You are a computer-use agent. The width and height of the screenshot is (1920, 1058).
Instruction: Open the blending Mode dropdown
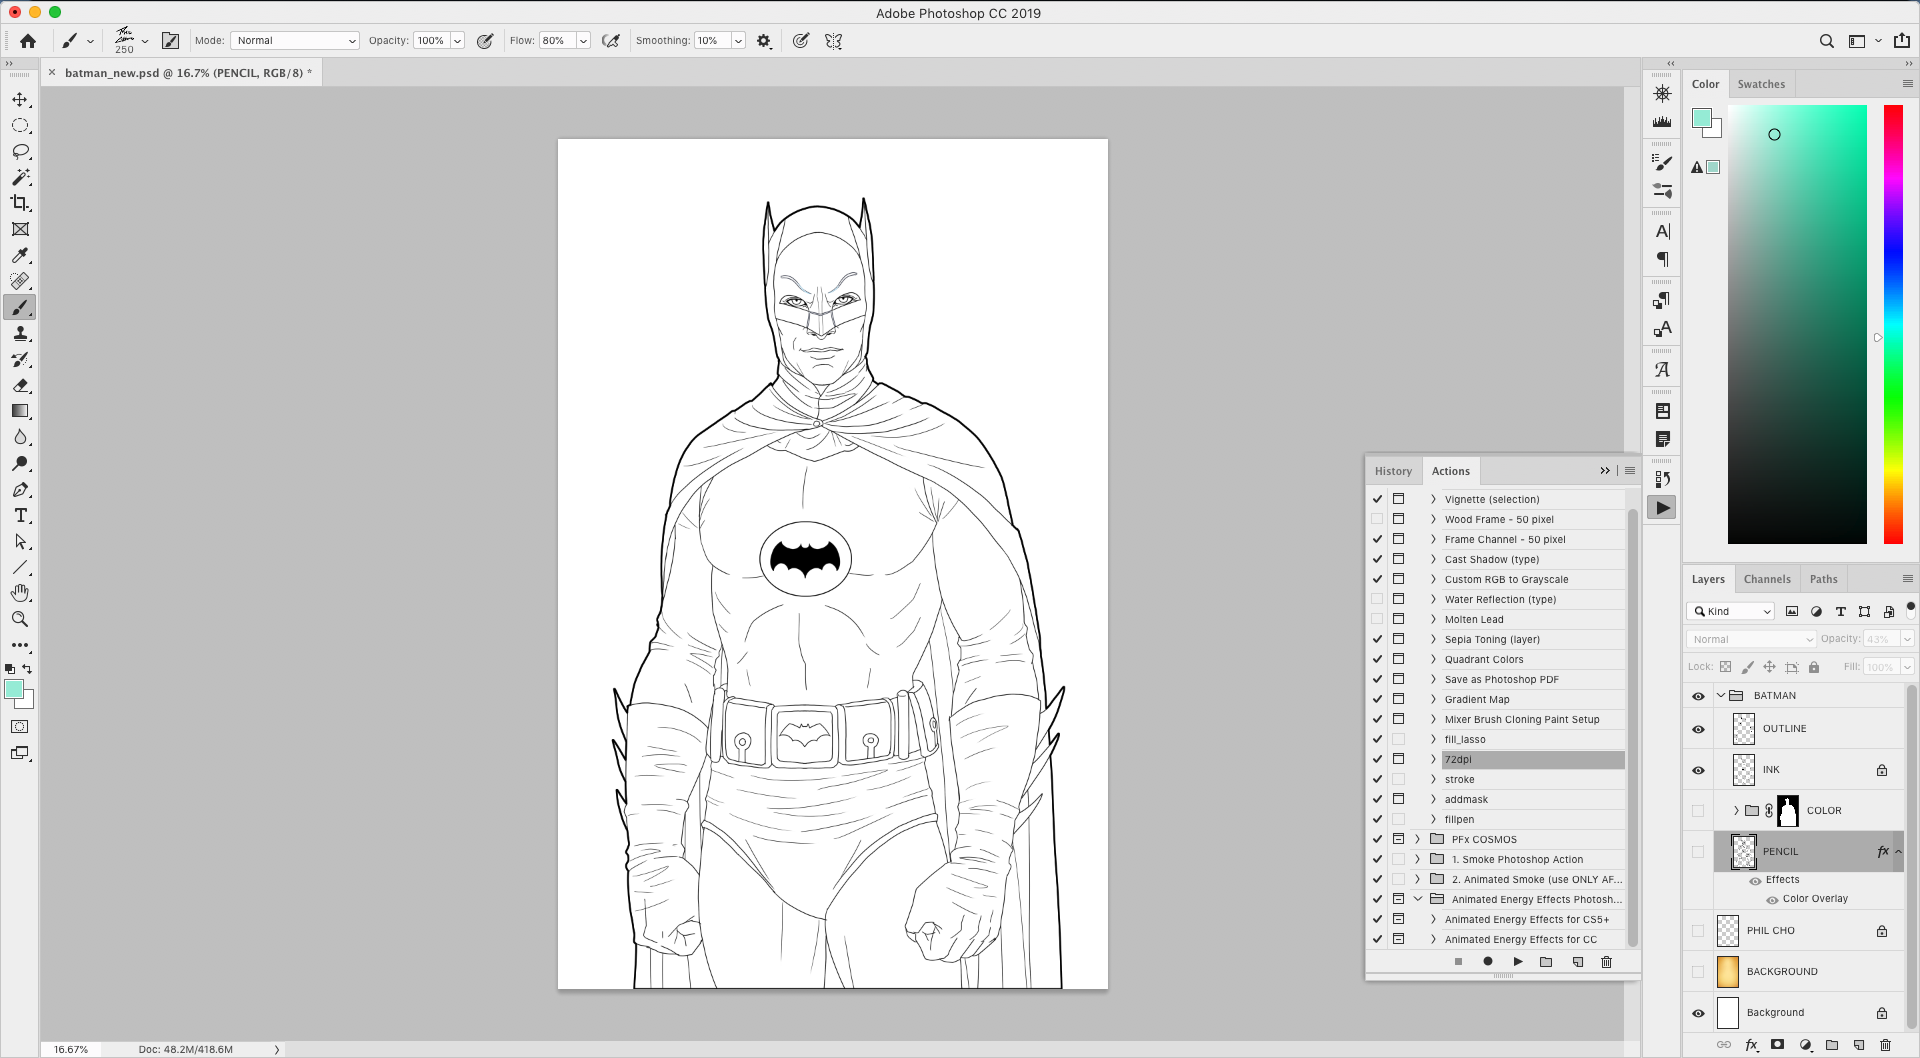pyautogui.click(x=295, y=41)
